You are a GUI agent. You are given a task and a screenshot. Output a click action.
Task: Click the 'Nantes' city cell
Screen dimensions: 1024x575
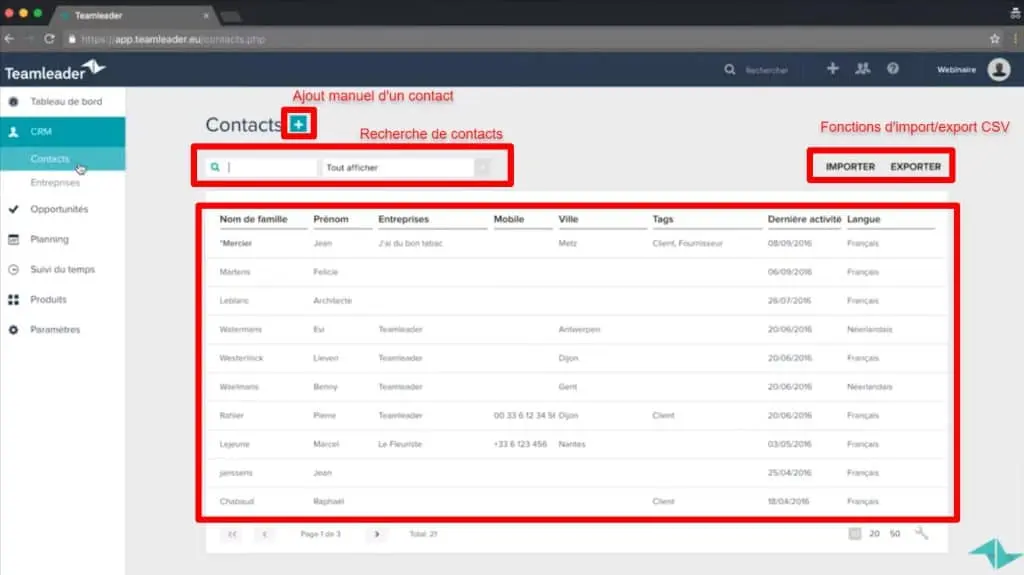click(571, 444)
